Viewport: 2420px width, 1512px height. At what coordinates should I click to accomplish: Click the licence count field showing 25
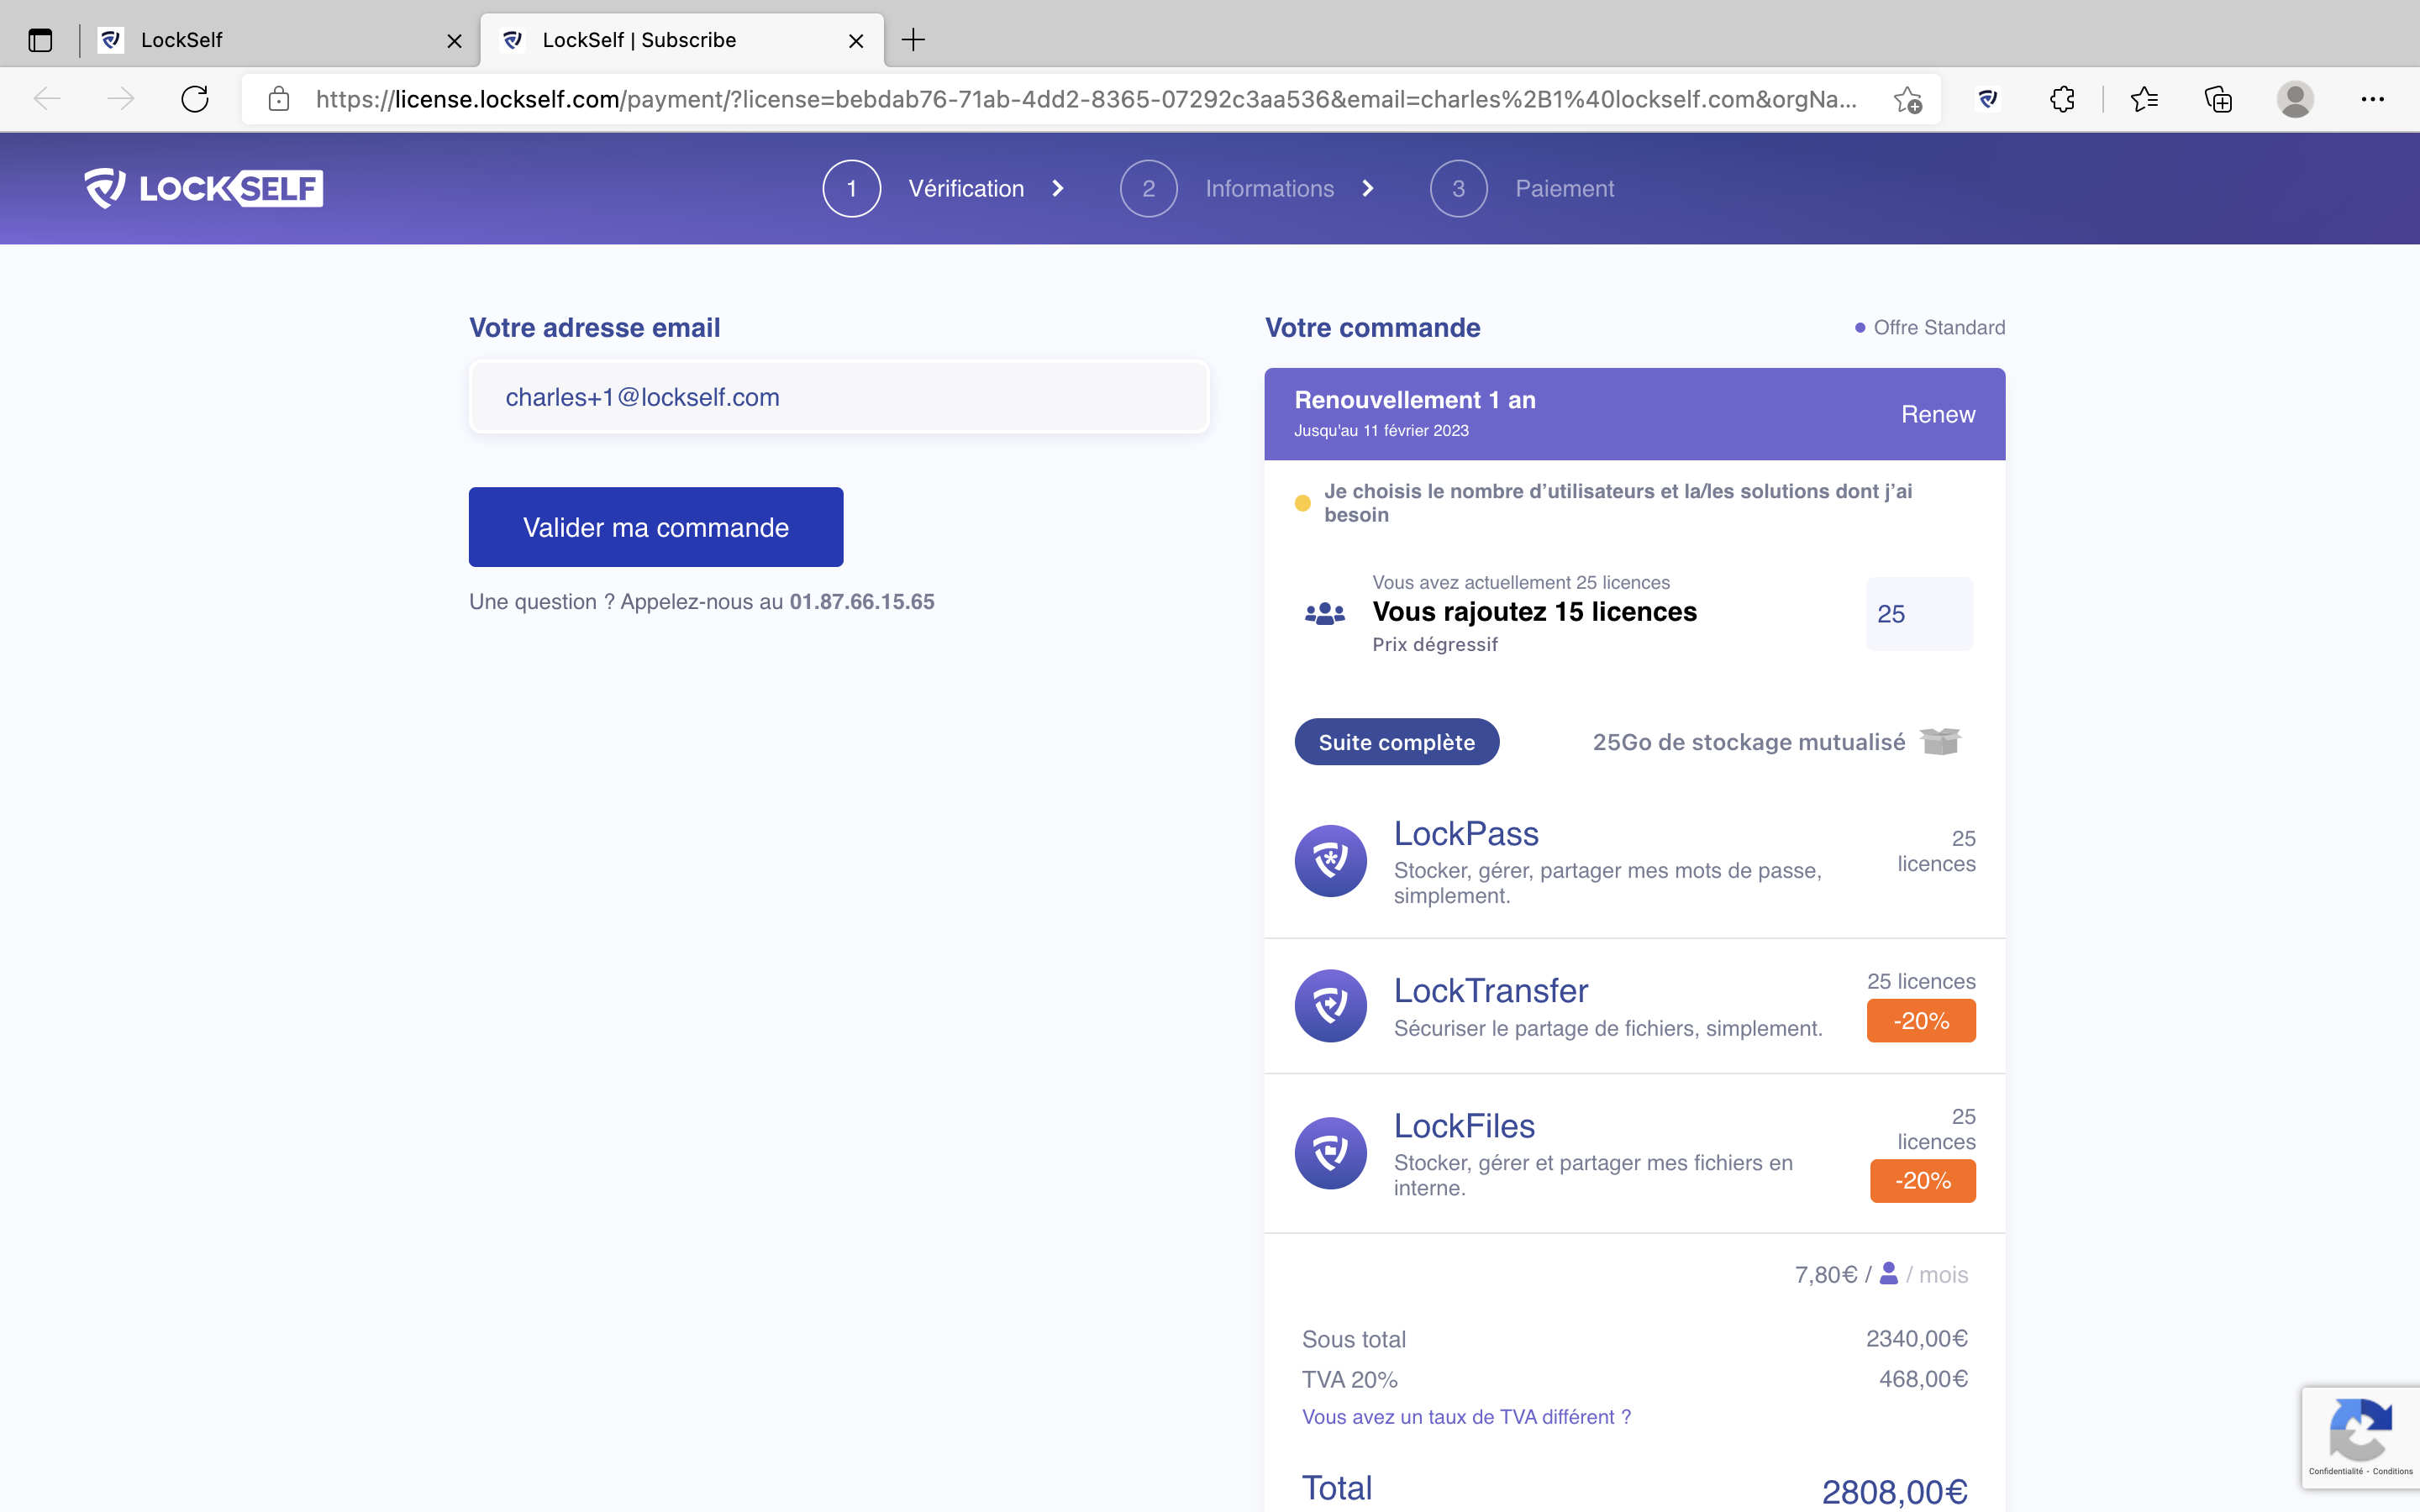pos(1918,614)
